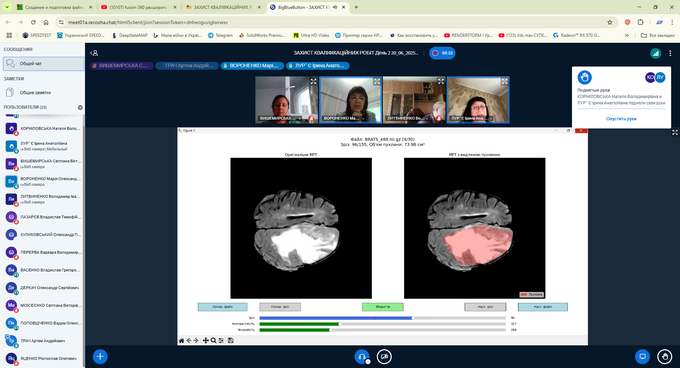This screenshot has width=680, height=368.
Task: Open matplotlib configure subplots icon
Action: [x=221, y=341]
